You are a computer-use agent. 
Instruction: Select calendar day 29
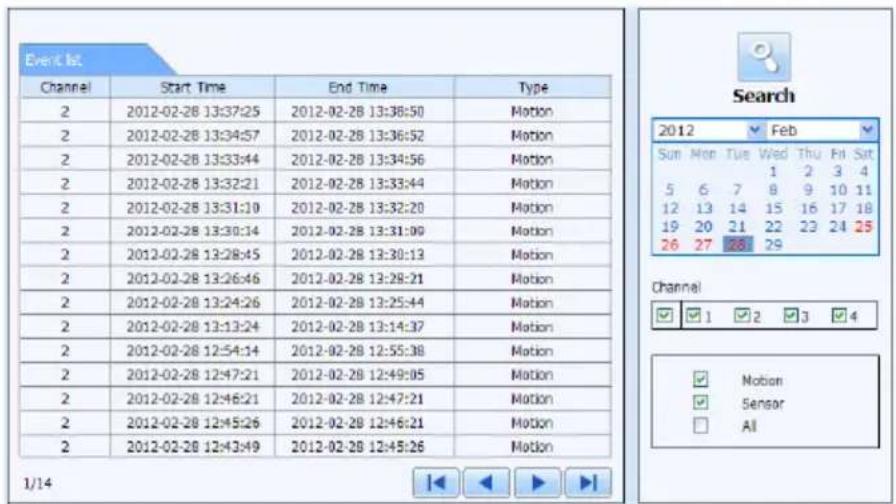click(773, 245)
